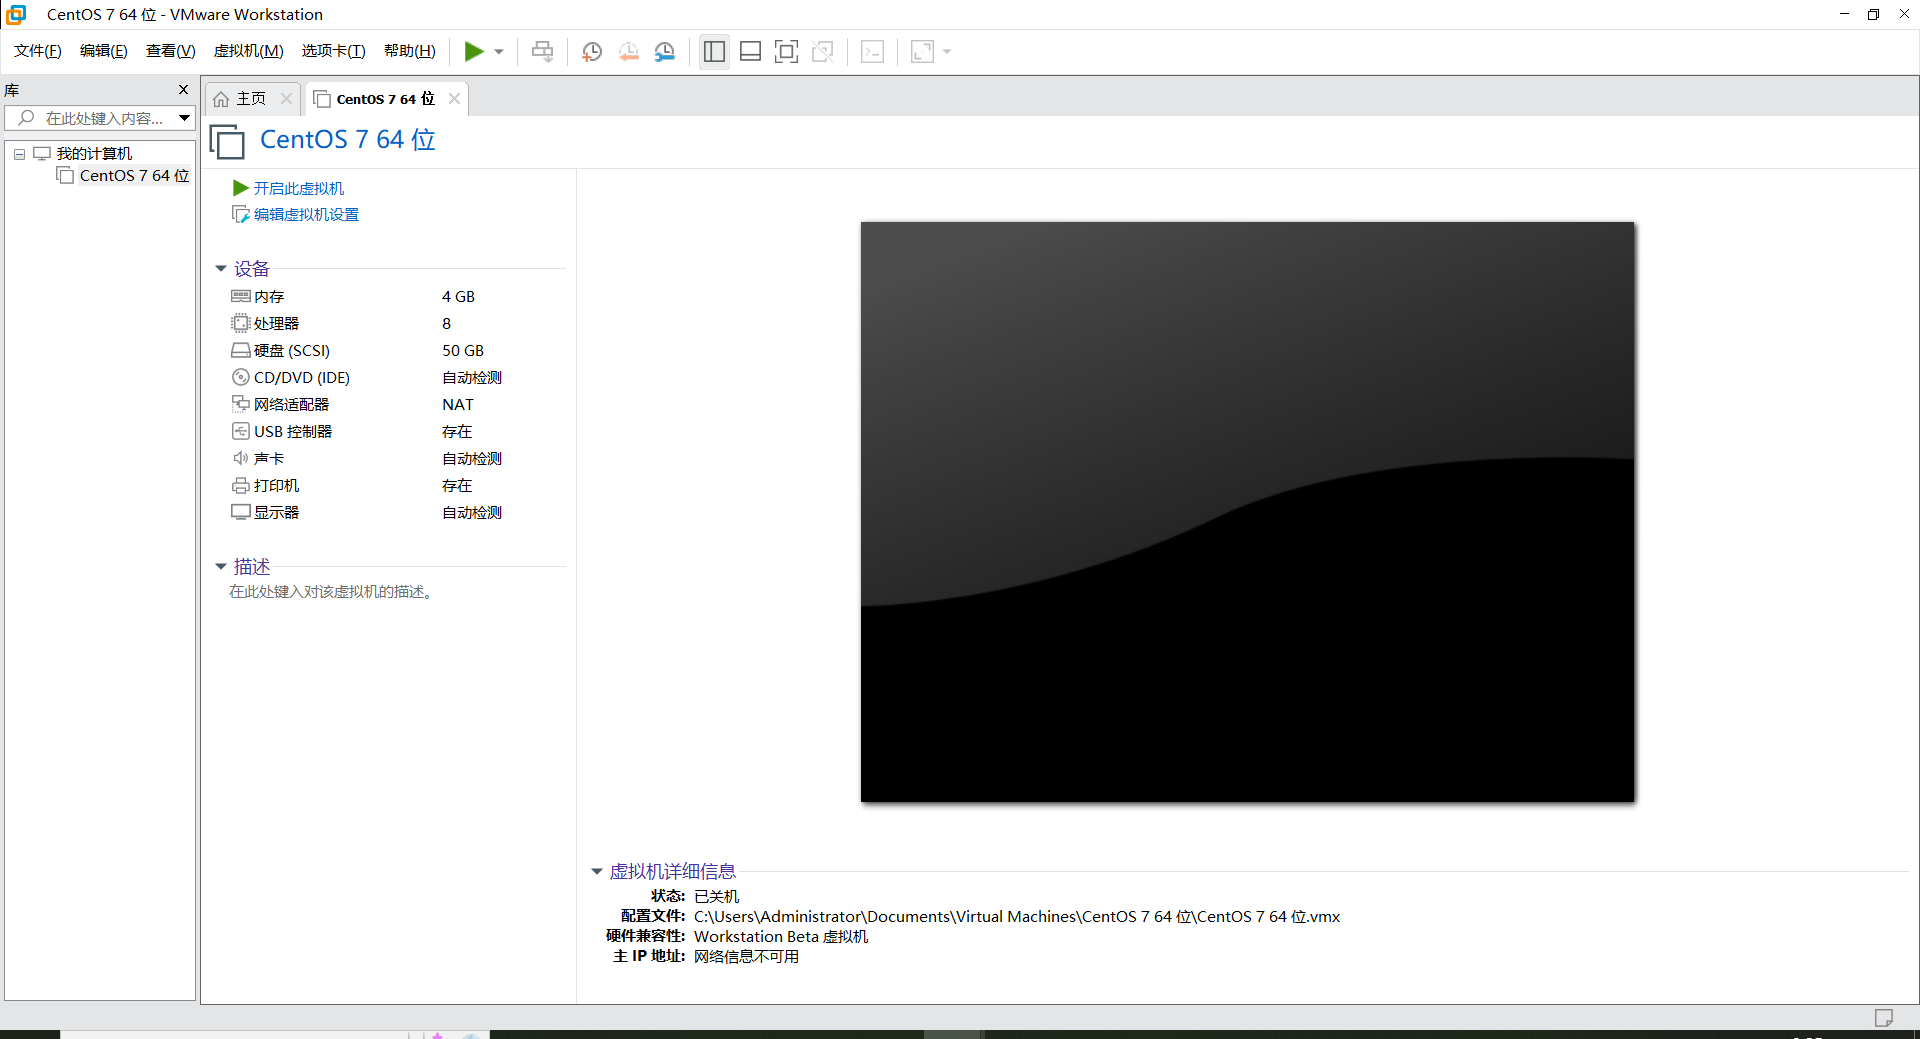Click the Workstation Beta 虚拟机 compatibility text
Screen dimensions: 1920x1039
point(781,937)
